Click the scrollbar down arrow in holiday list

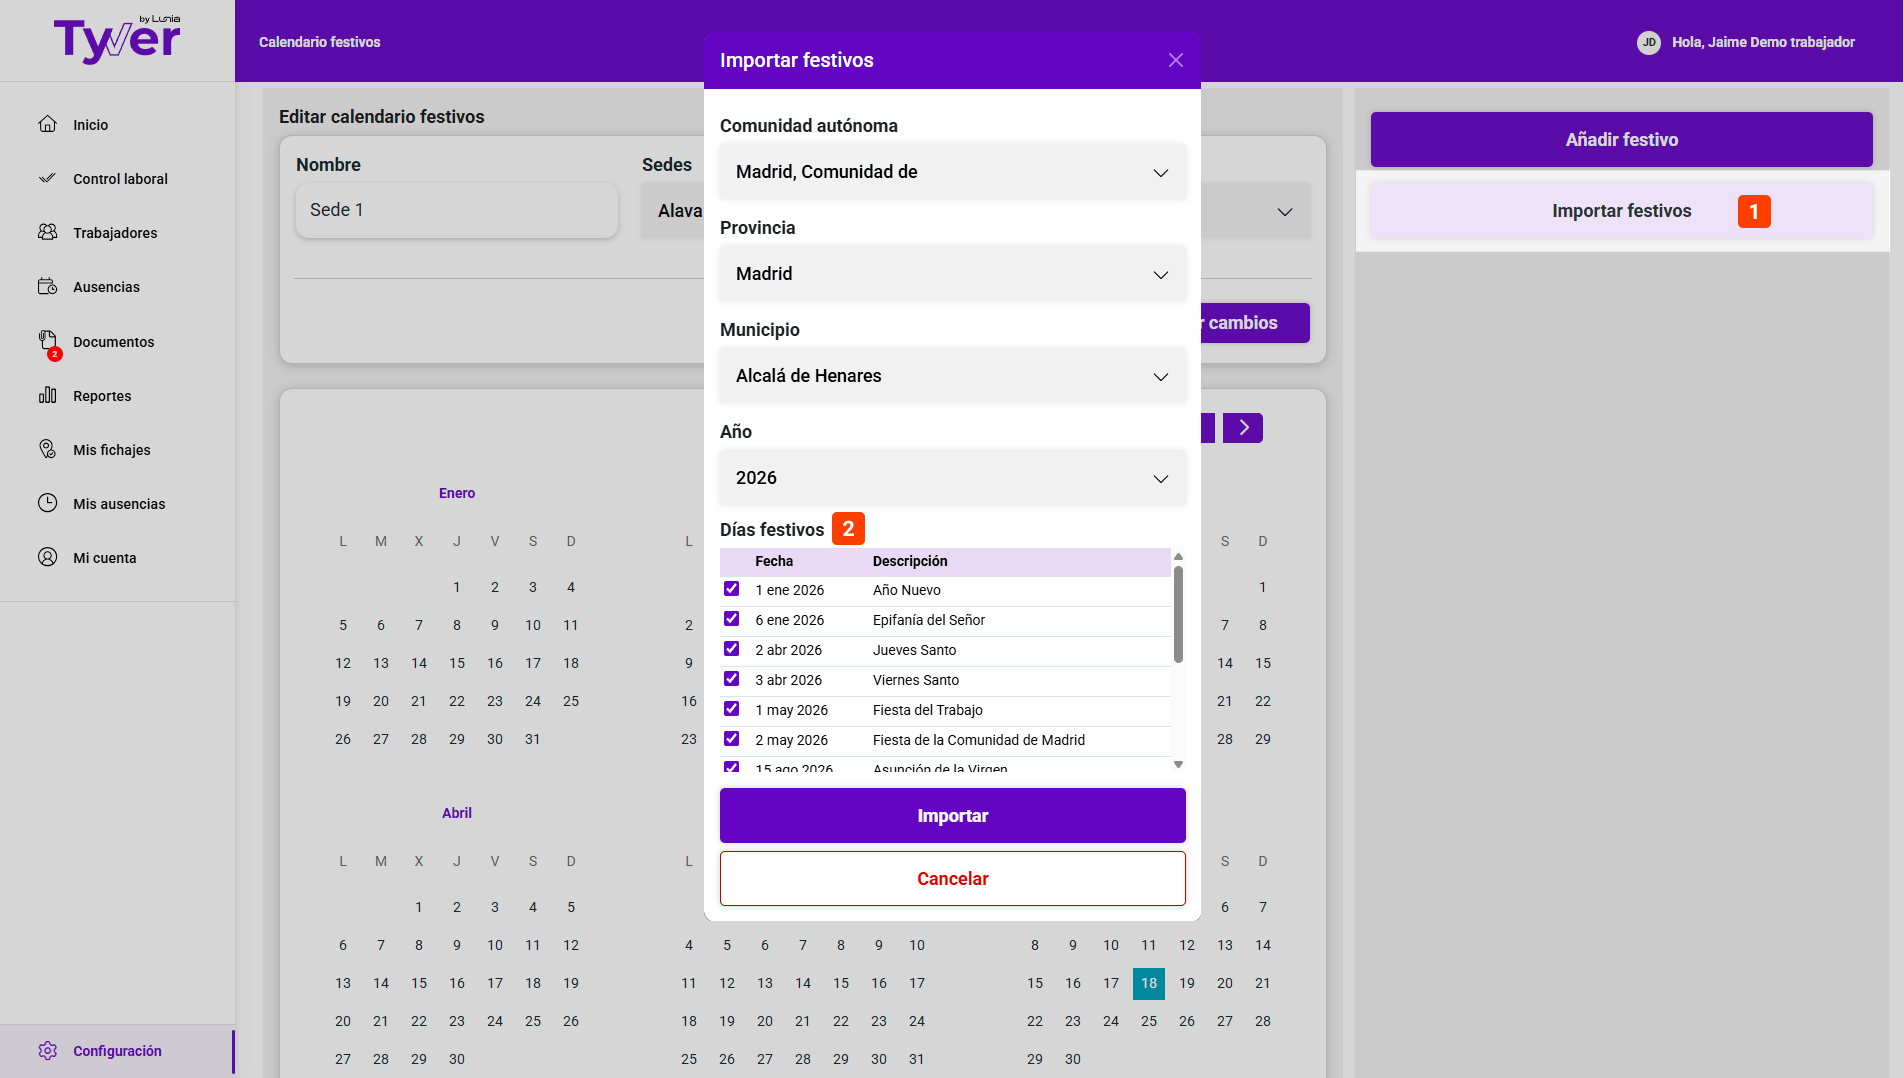1178,764
